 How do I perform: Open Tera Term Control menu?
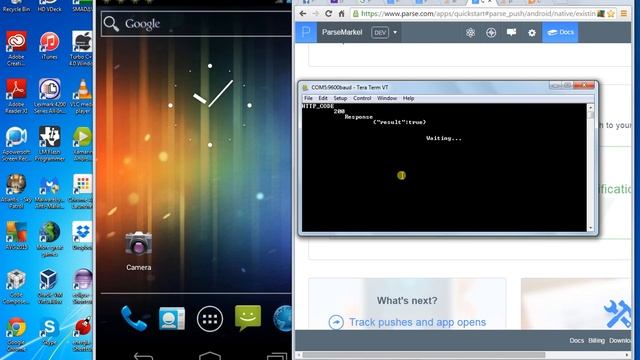click(x=362, y=98)
